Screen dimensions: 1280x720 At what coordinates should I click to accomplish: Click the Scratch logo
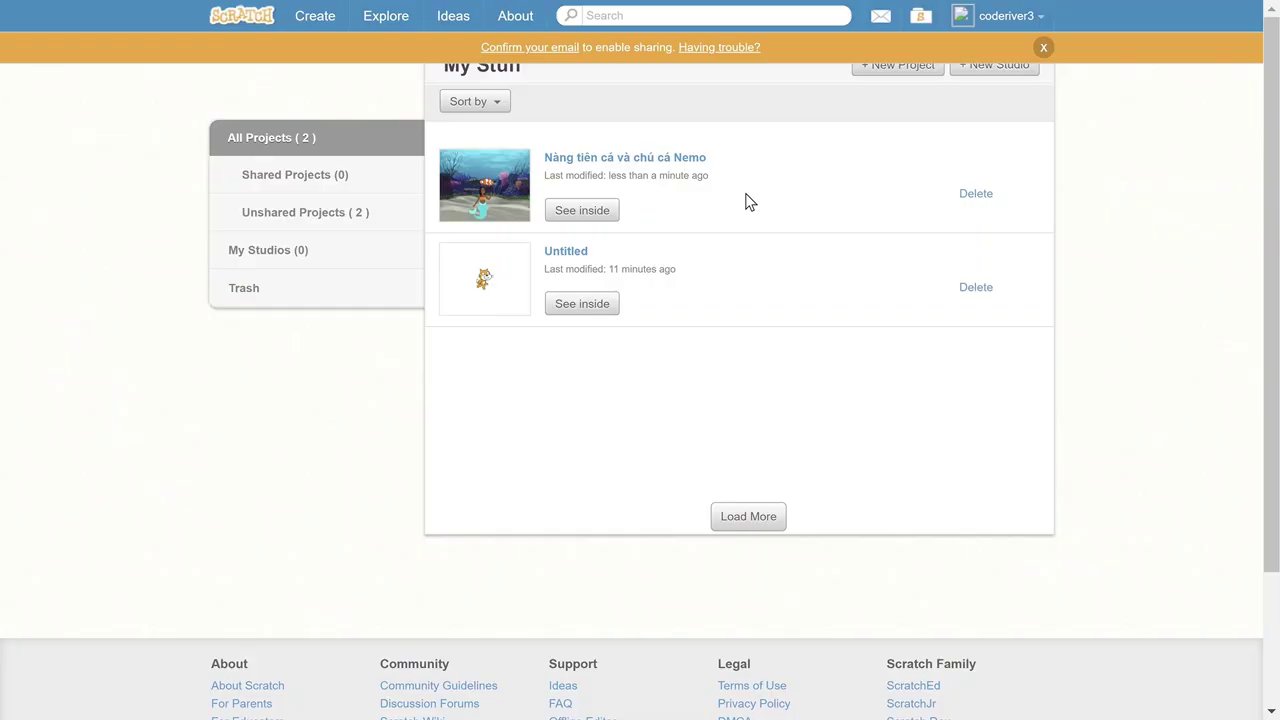click(241, 16)
